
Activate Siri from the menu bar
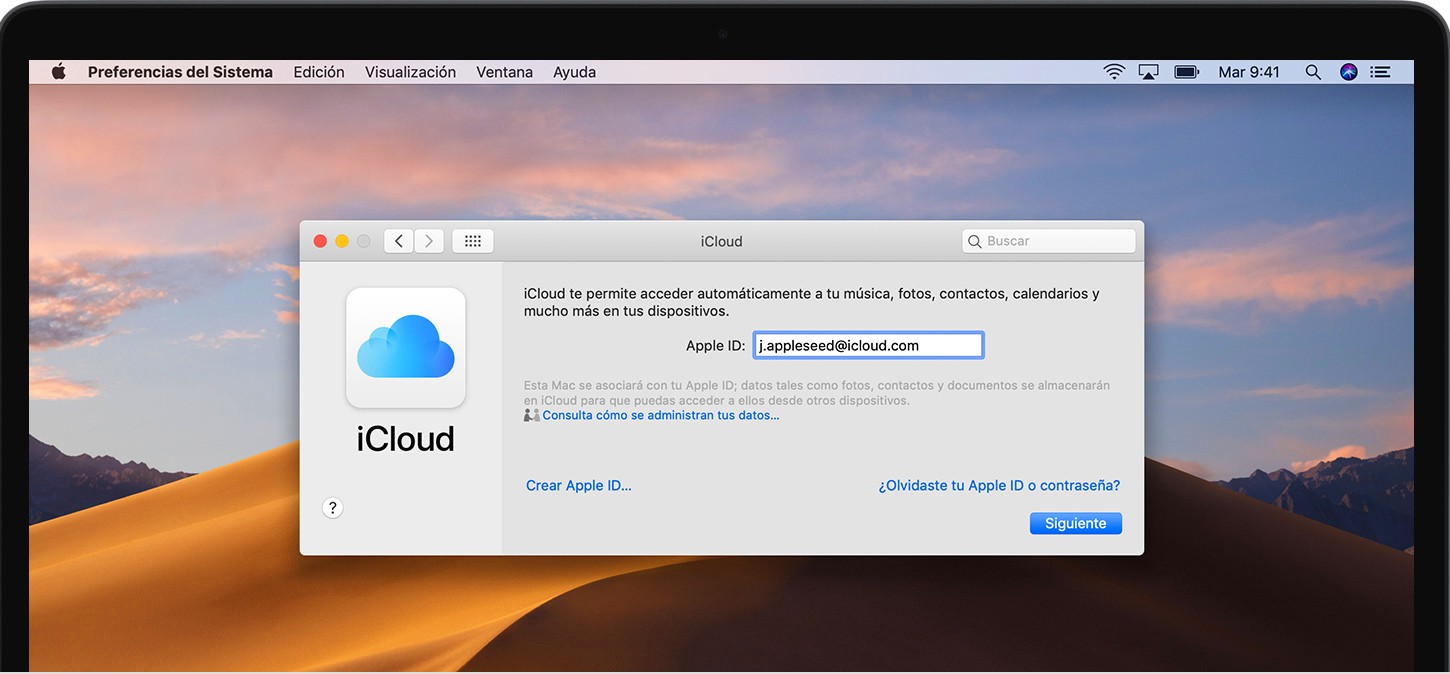1348,72
